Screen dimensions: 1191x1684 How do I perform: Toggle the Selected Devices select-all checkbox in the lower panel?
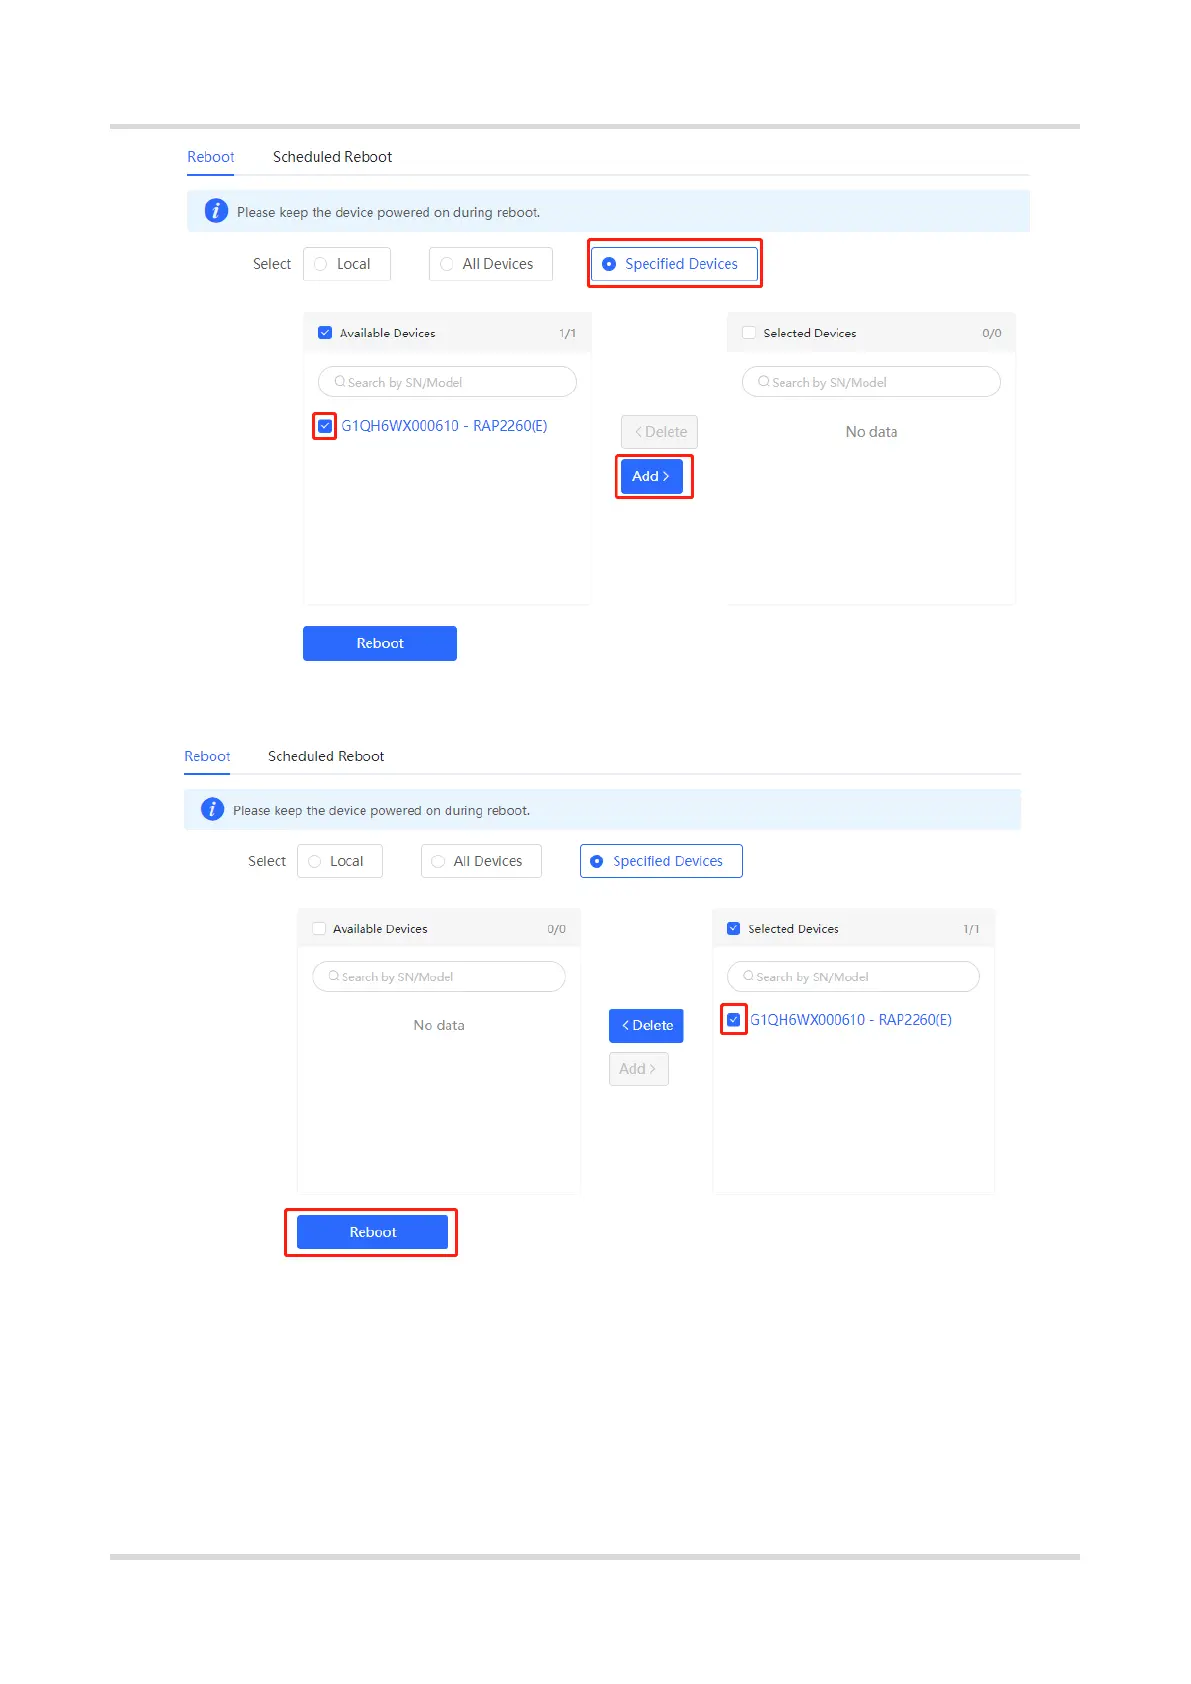tap(734, 929)
